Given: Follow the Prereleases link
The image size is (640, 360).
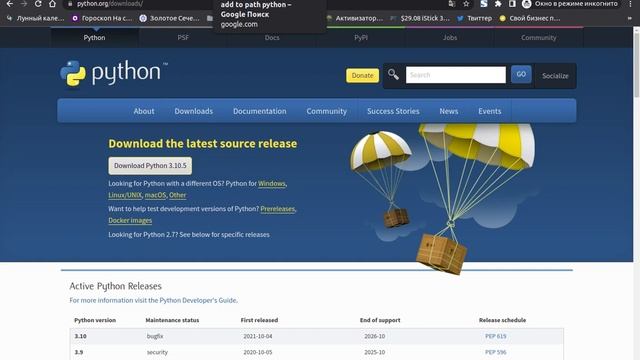Looking at the screenshot, I should (278, 209).
